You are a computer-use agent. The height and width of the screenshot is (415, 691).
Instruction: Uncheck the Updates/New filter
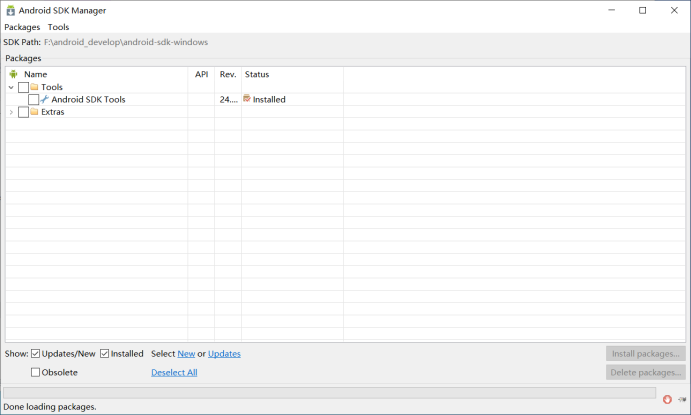pyautogui.click(x=36, y=354)
